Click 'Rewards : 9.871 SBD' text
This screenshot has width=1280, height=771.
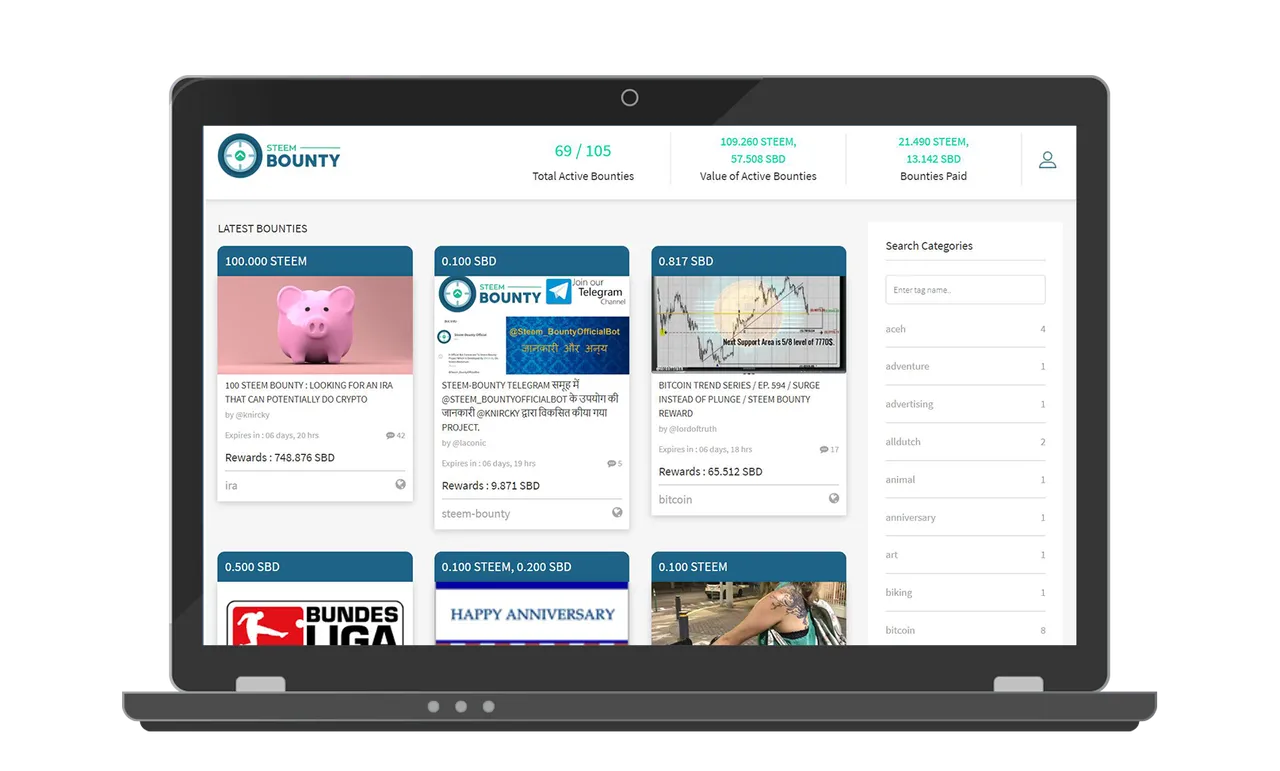(491, 486)
